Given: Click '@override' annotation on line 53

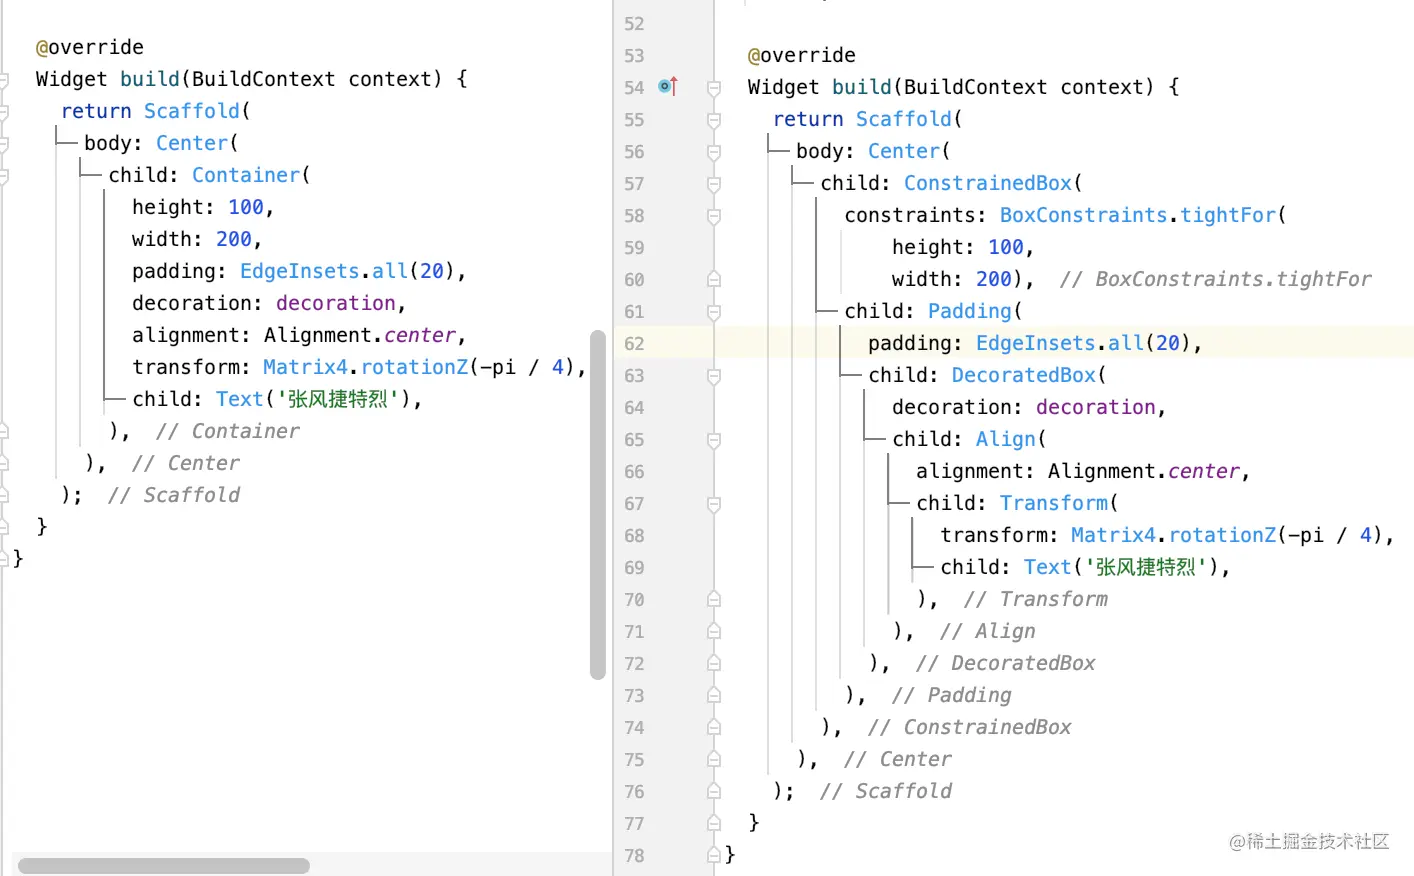Looking at the screenshot, I should coord(802,55).
